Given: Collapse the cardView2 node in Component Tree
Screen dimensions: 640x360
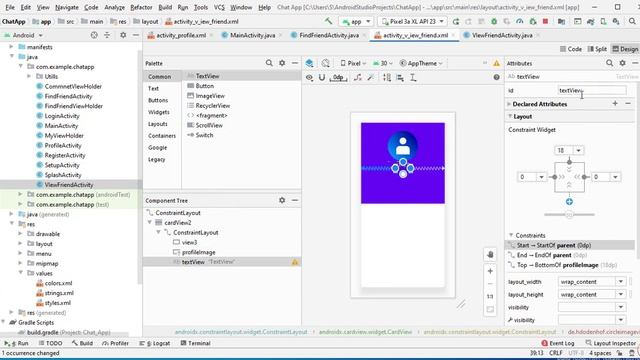Looking at the screenshot, I should click(150, 222).
